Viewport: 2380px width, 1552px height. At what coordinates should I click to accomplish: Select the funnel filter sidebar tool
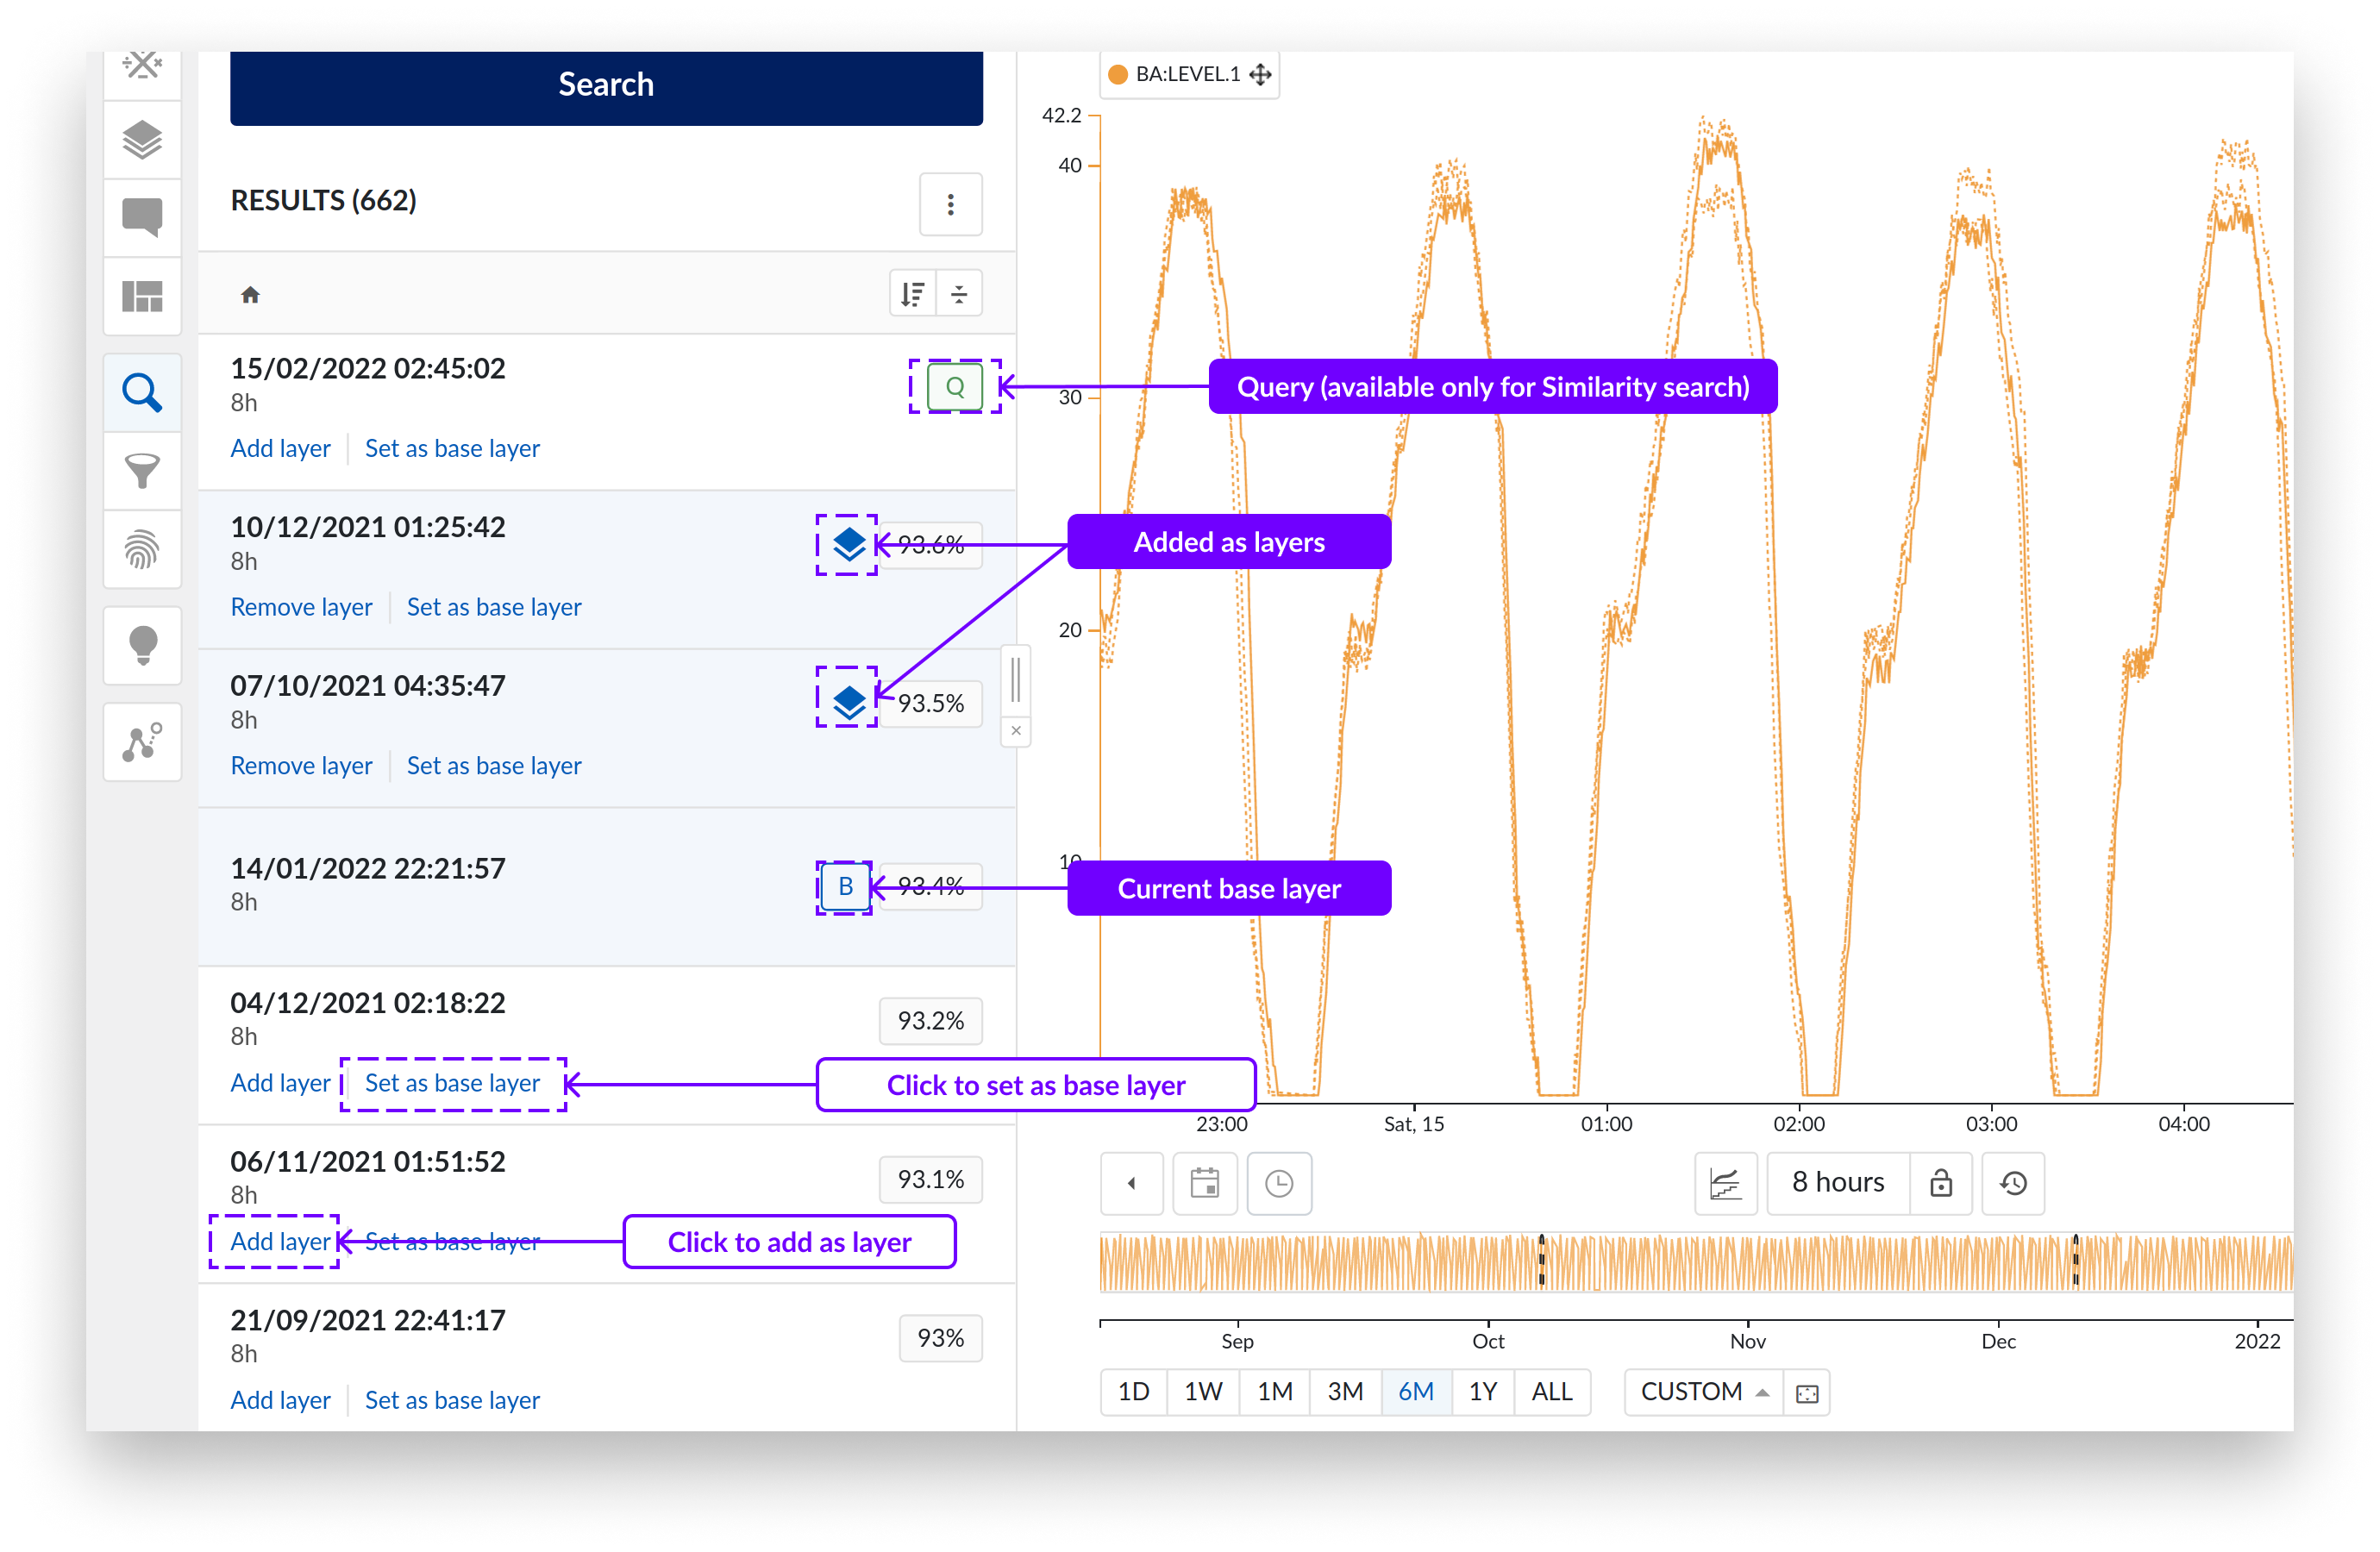142,470
